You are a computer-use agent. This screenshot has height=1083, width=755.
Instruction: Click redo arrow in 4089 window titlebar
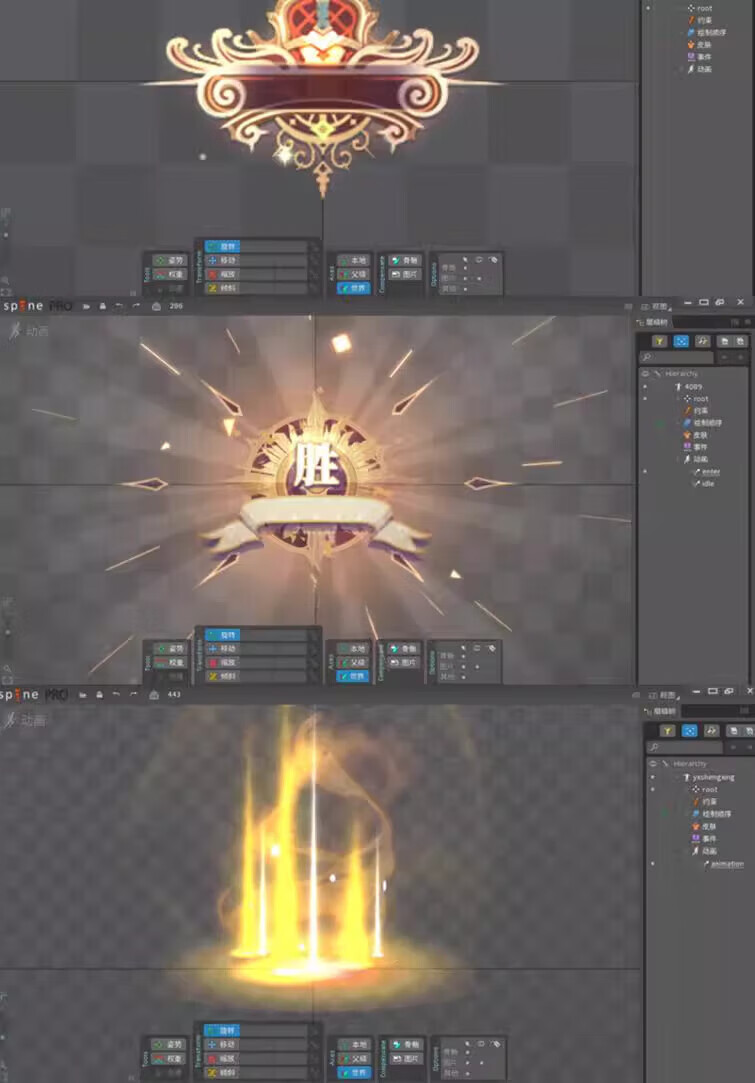(136, 306)
